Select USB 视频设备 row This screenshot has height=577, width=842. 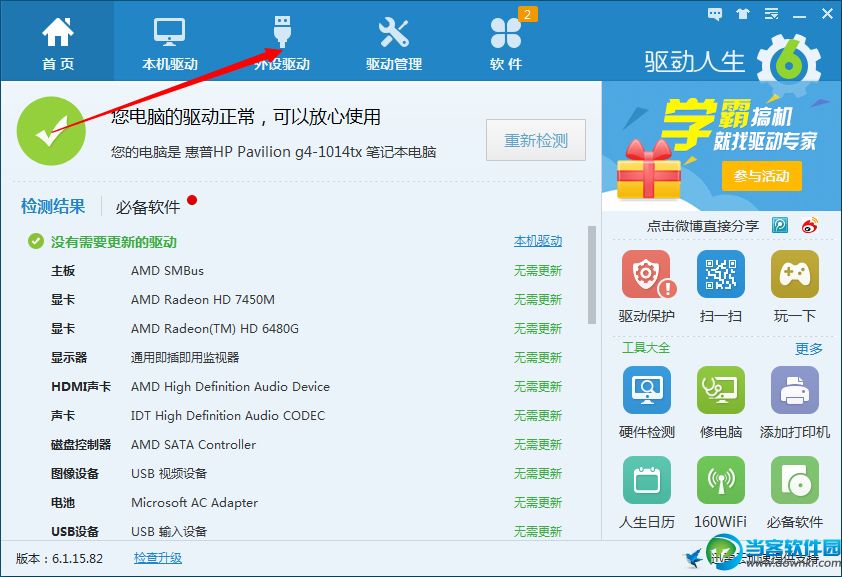click(x=306, y=473)
